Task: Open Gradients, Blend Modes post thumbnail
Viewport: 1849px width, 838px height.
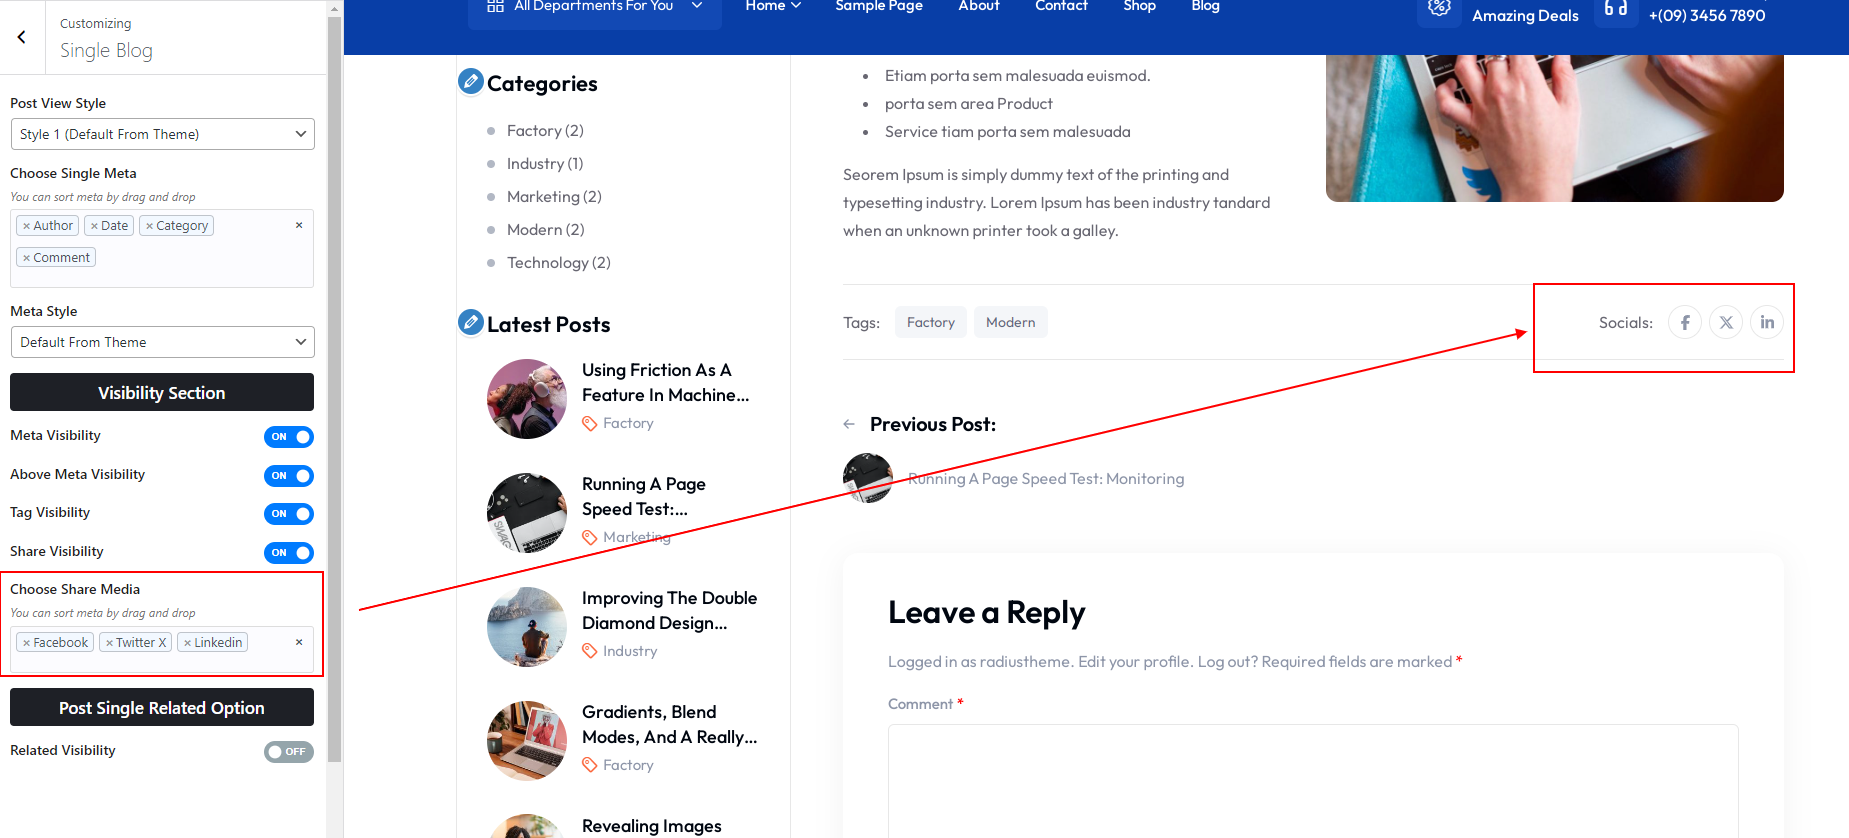Action: pos(527,741)
